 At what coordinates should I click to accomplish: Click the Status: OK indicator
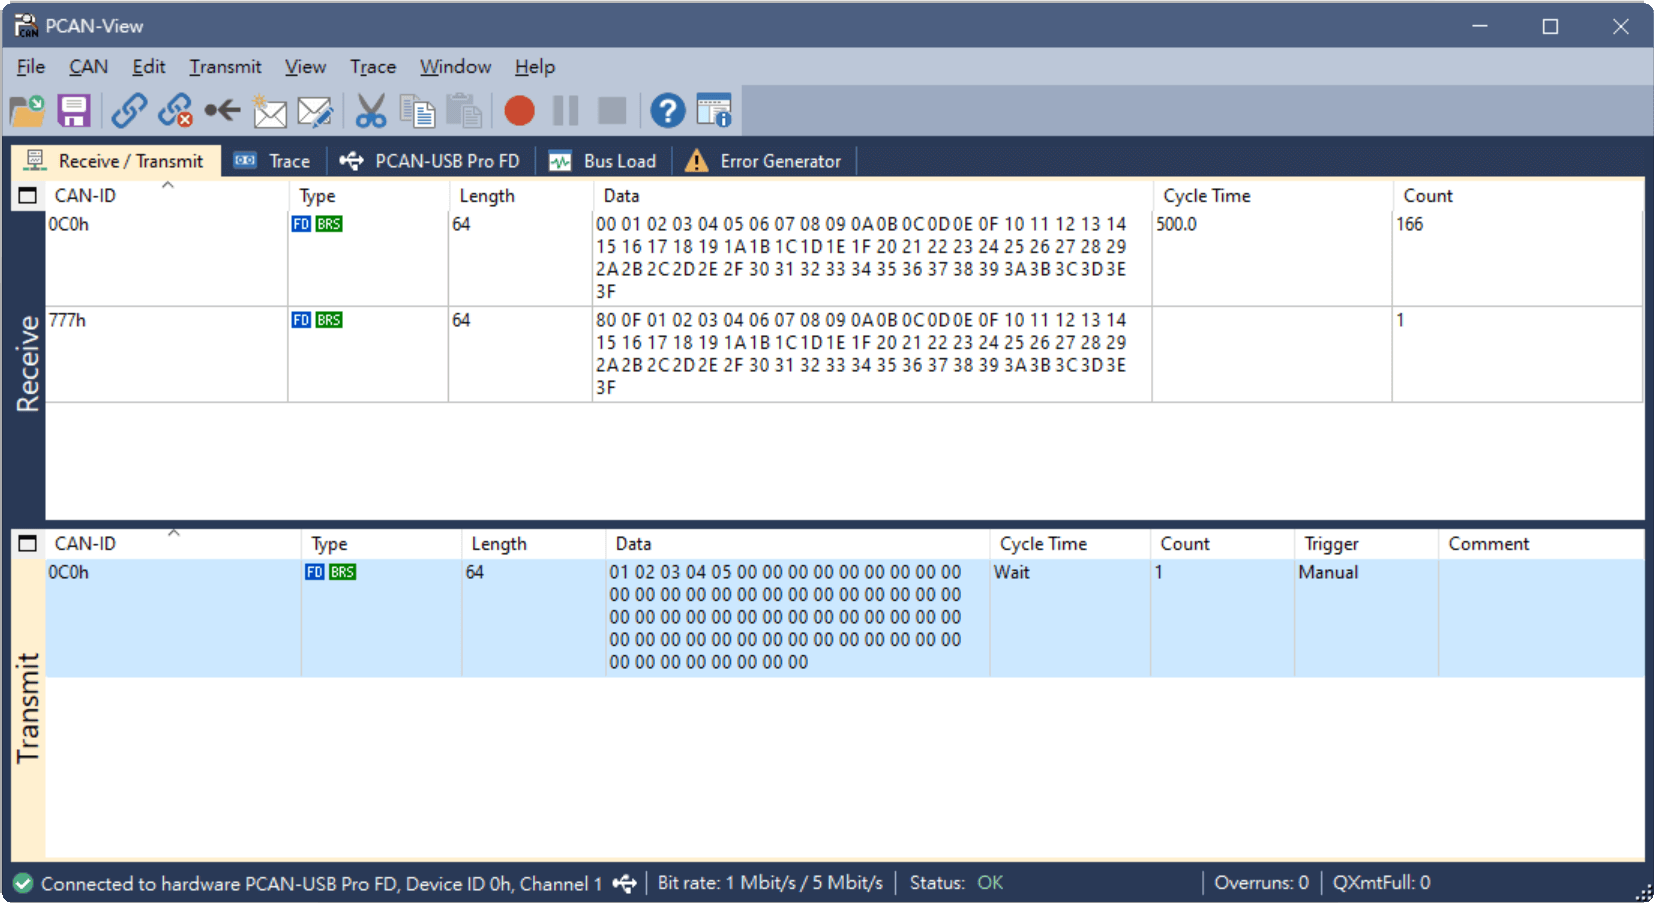click(x=956, y=883)
